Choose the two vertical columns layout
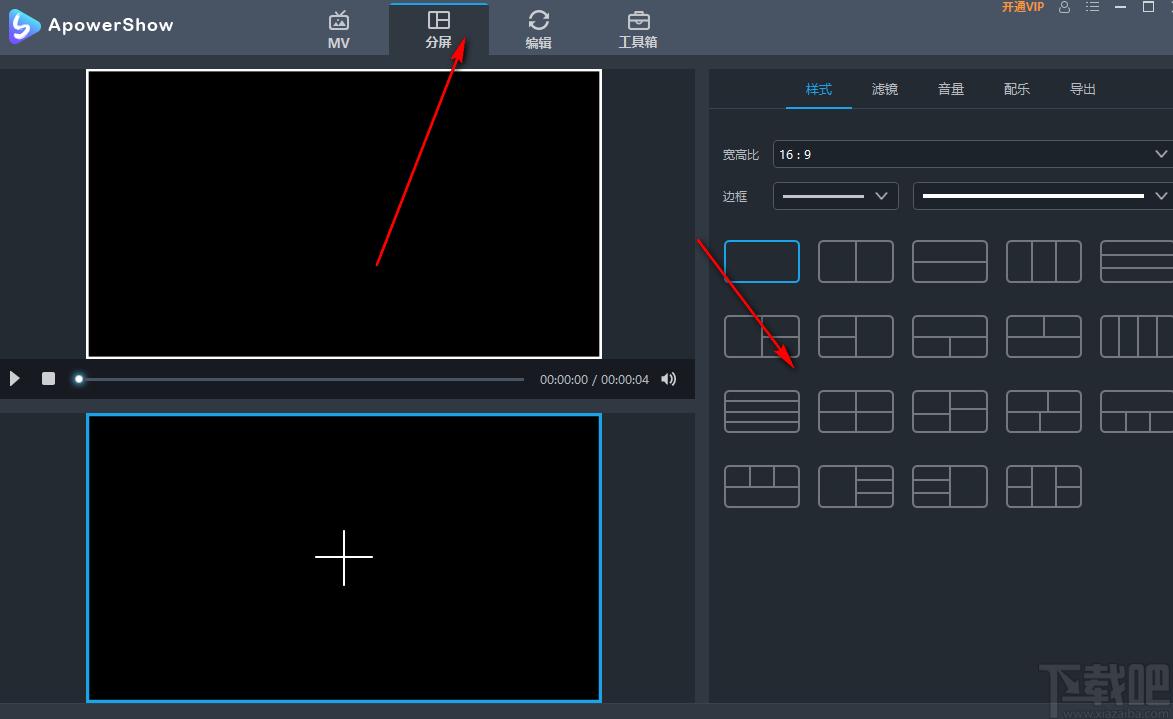The image size is (1173, 719). click(856, 261)
